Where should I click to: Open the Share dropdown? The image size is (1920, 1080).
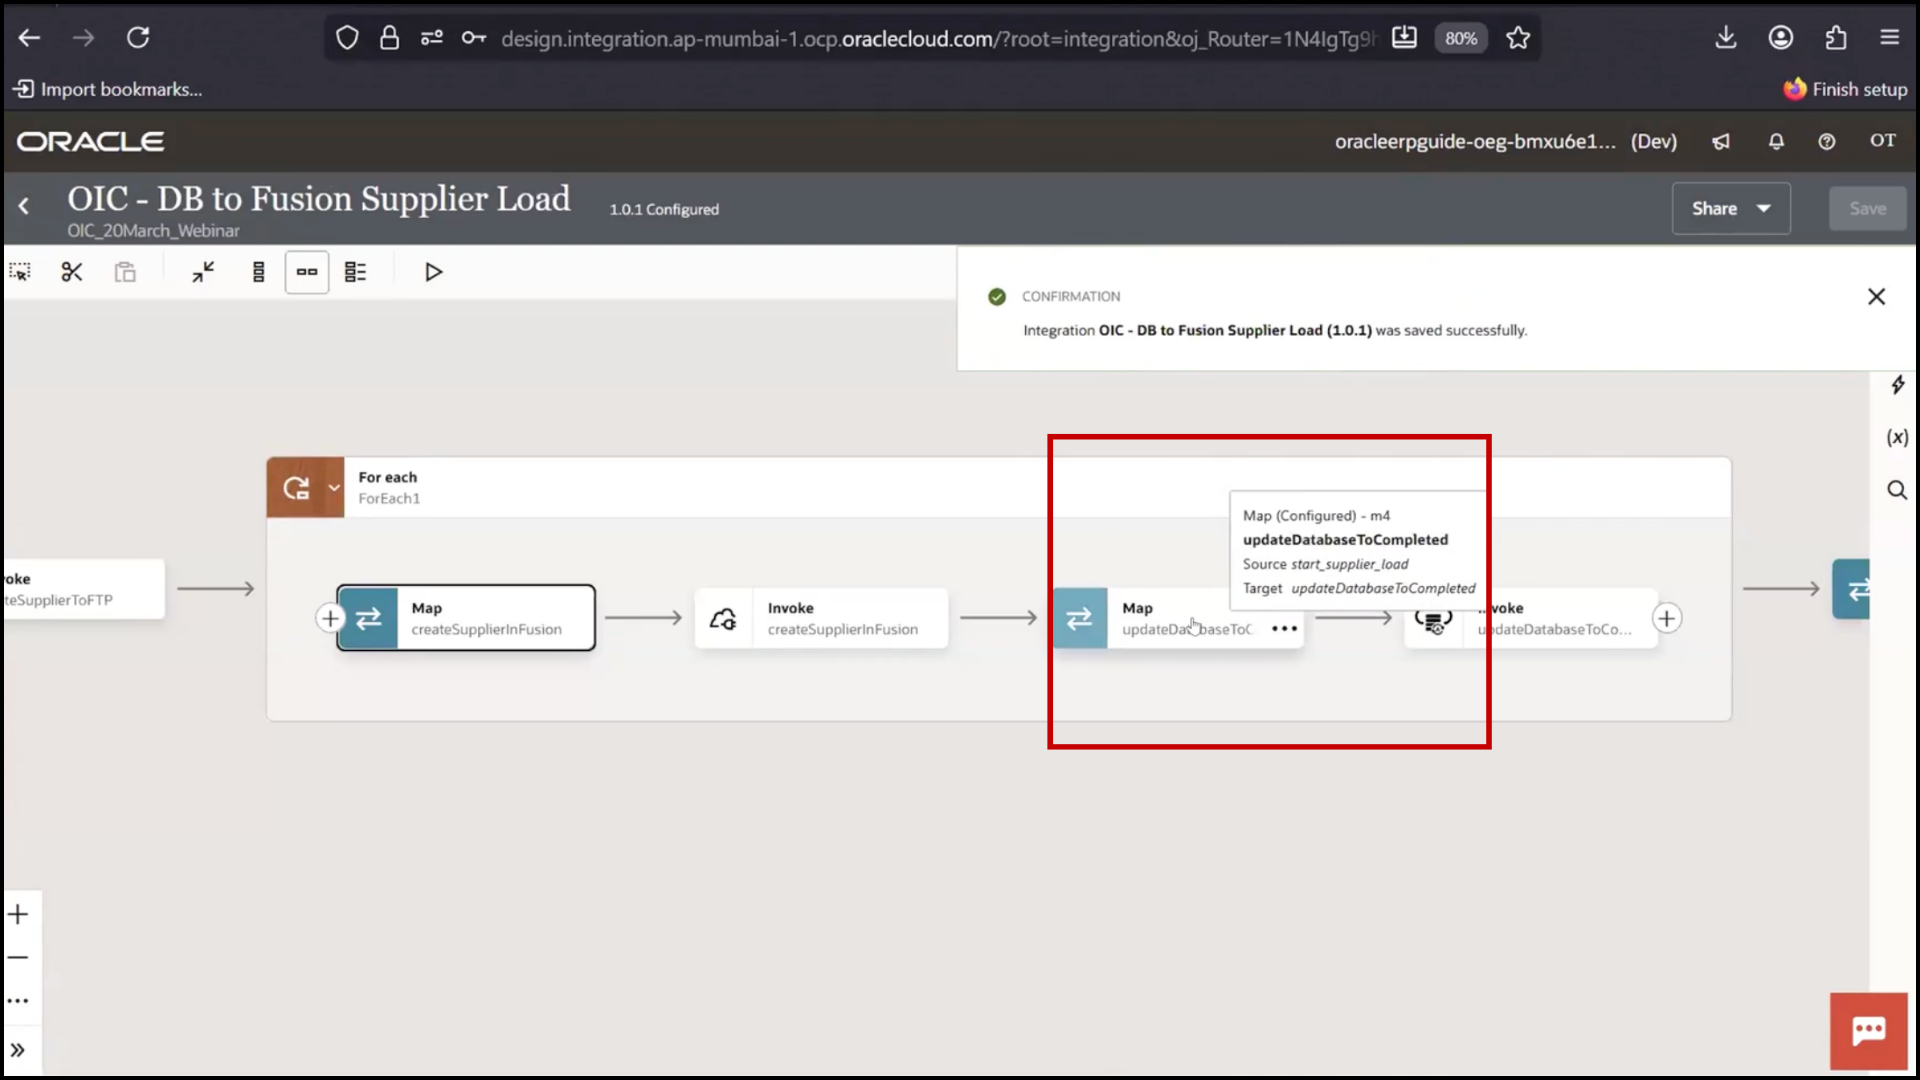tap(1731, 208)
